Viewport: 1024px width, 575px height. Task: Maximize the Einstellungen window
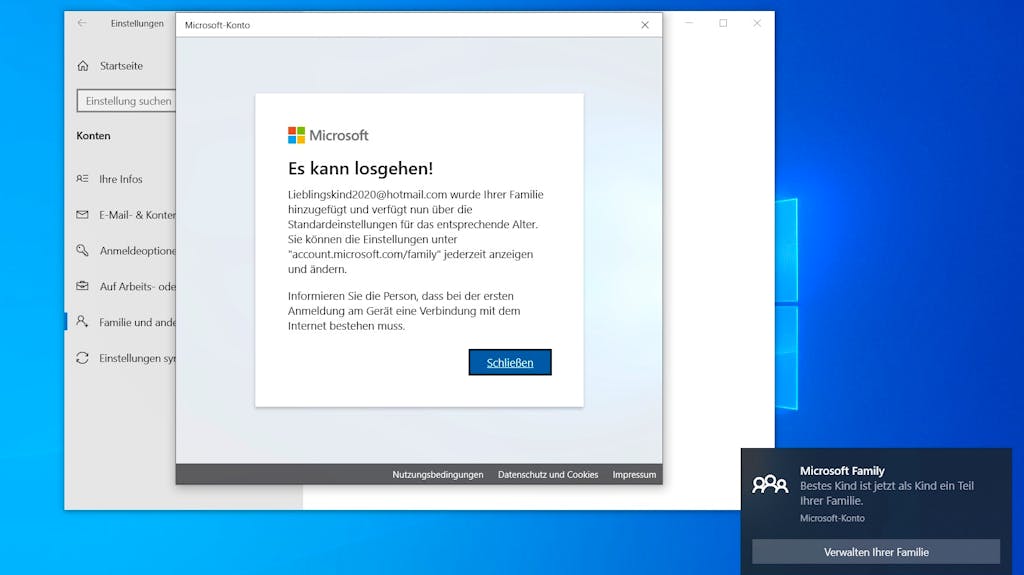(x=723, y=23)
